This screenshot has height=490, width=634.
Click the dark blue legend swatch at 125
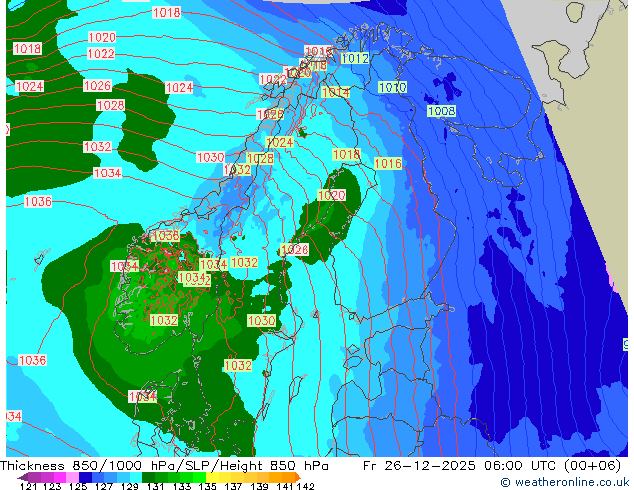tap(85, 477)
